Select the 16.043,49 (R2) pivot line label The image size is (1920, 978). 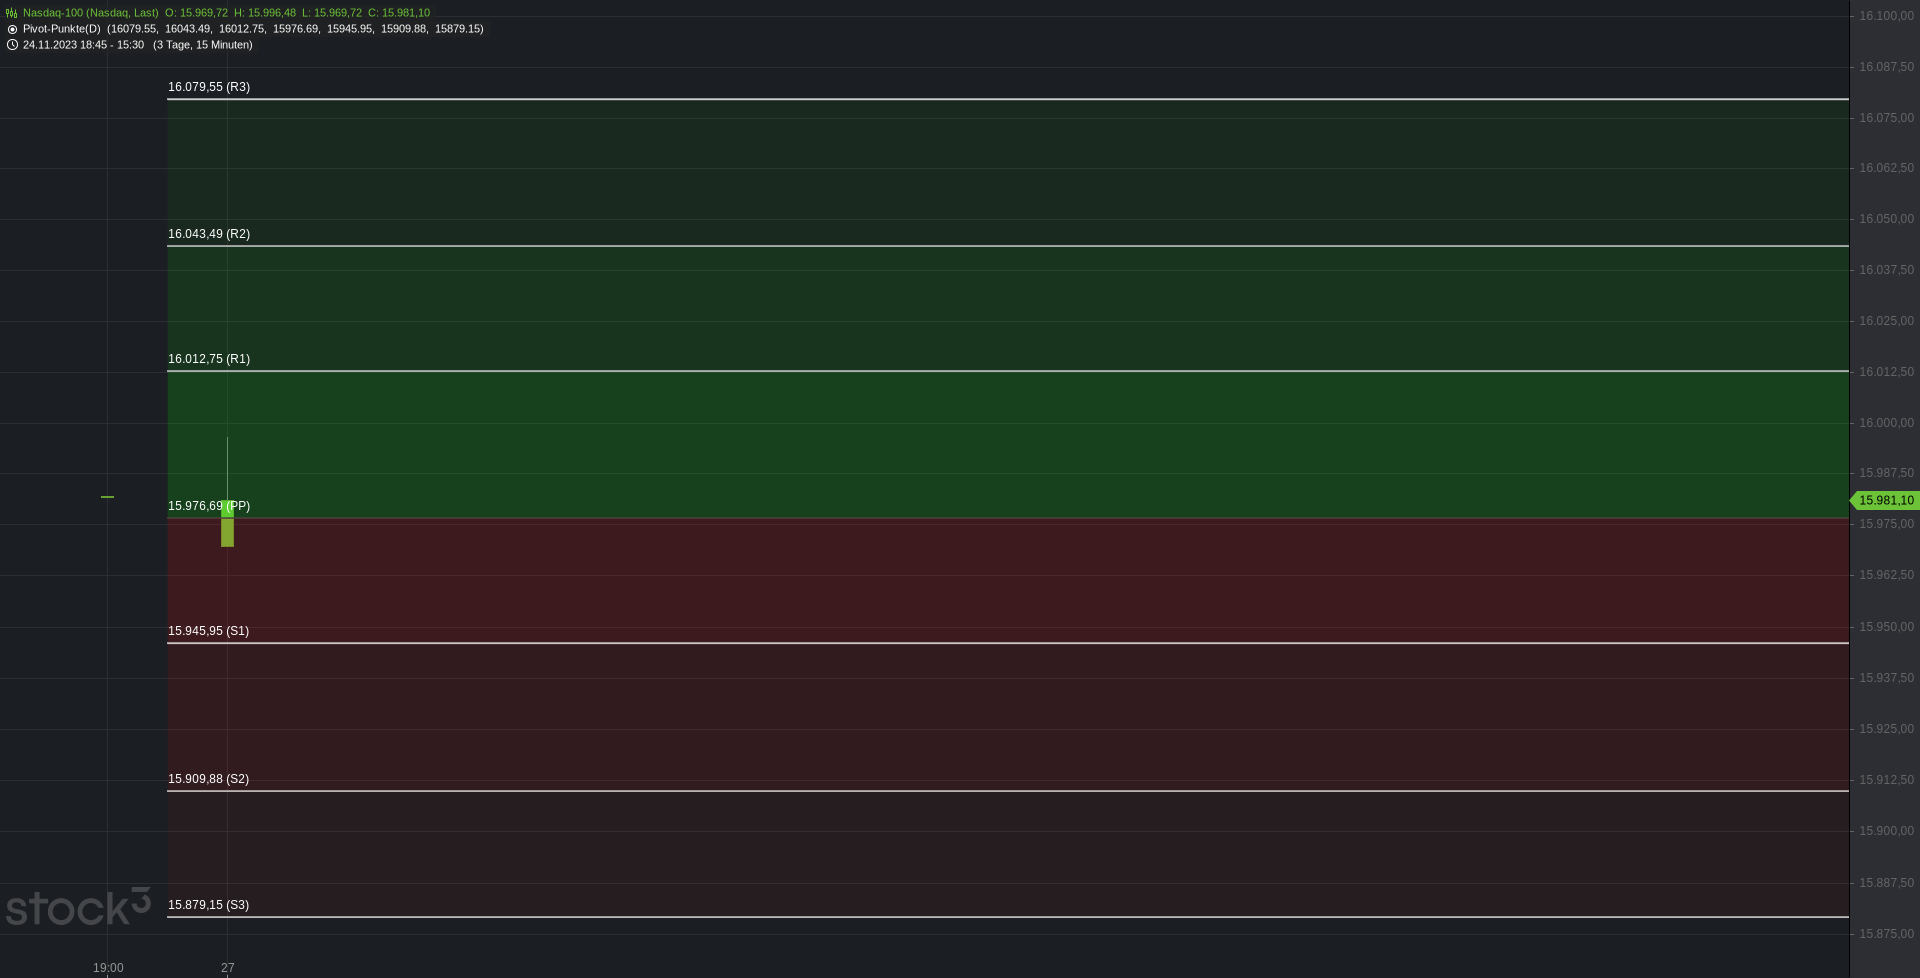click(x=209, y=234)
